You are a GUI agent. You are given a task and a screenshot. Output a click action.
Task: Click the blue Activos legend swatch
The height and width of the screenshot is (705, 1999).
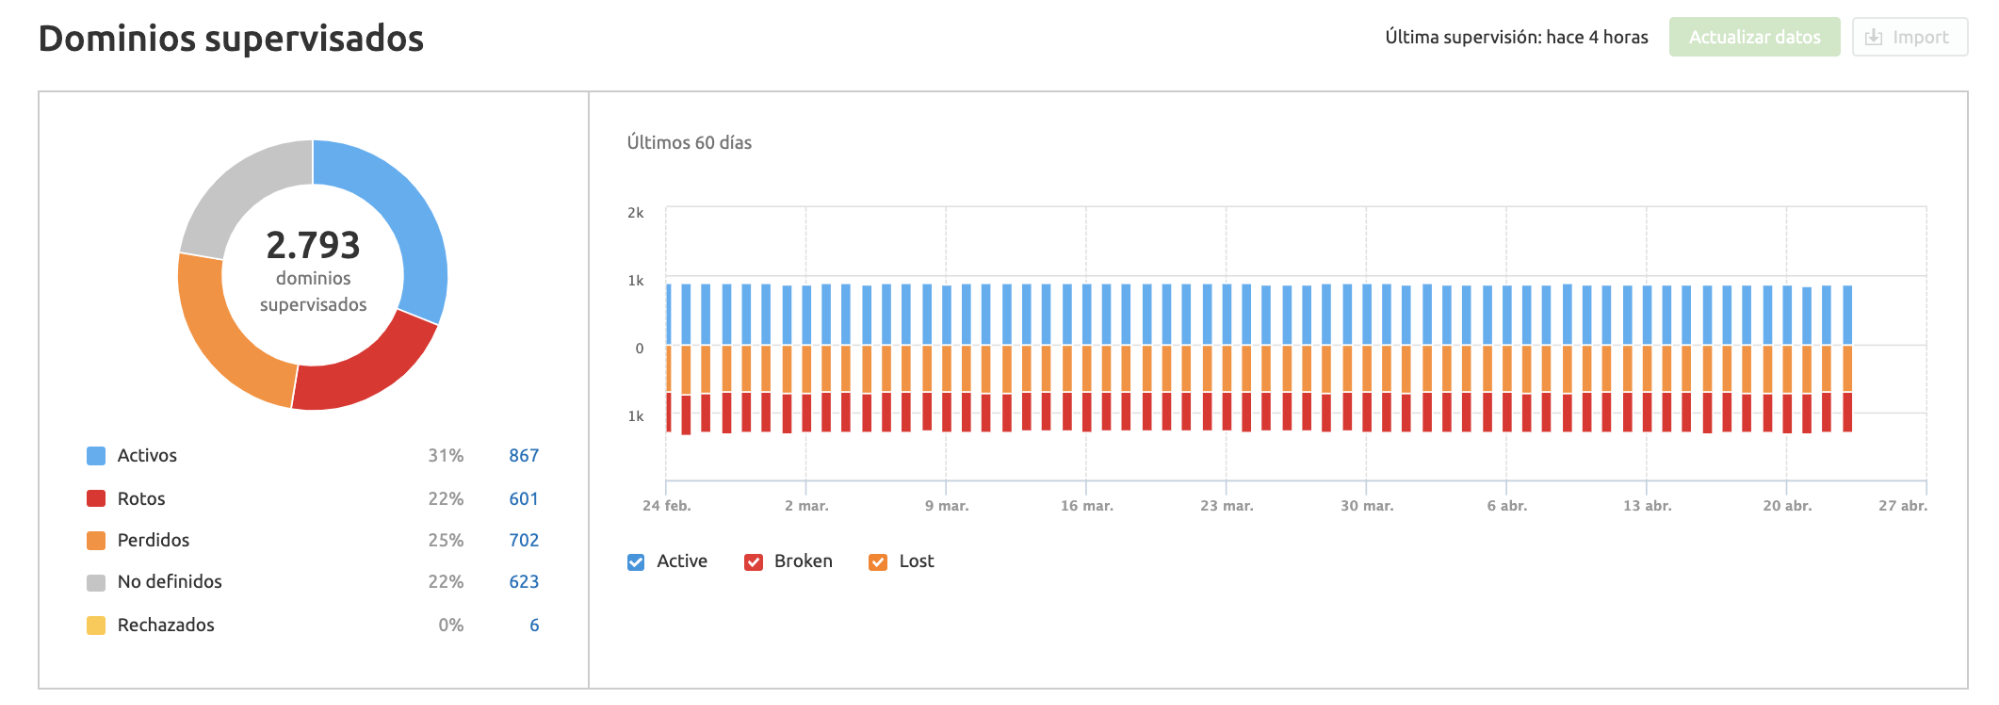tap(96, 456)
